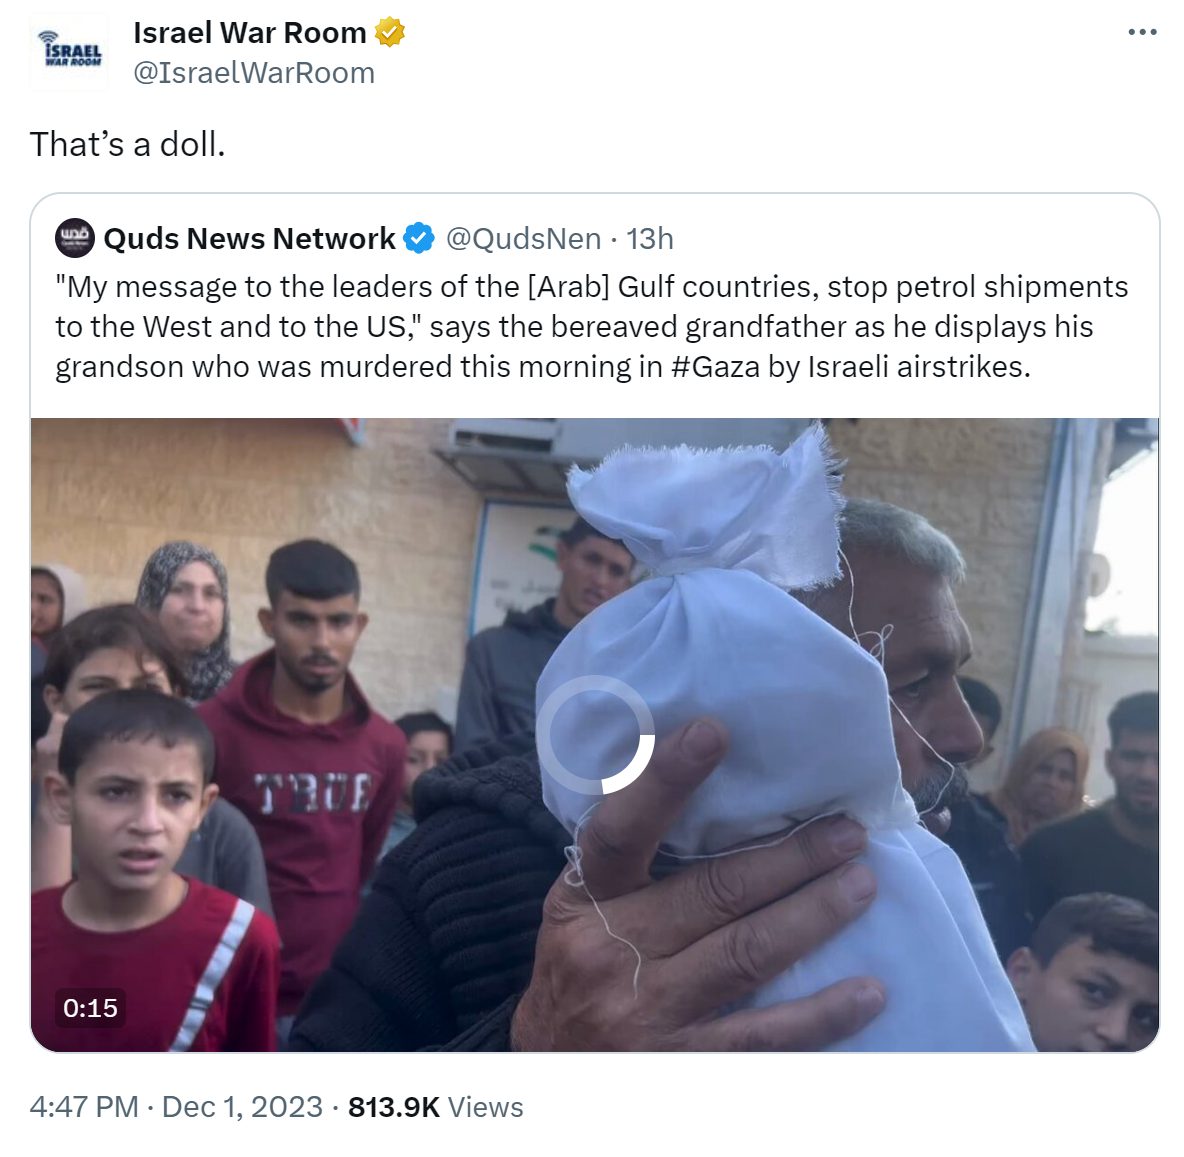This screenshot has height=1157, width=1184.
Task: Click the @QudsNen handle
Action: point(523,239)
